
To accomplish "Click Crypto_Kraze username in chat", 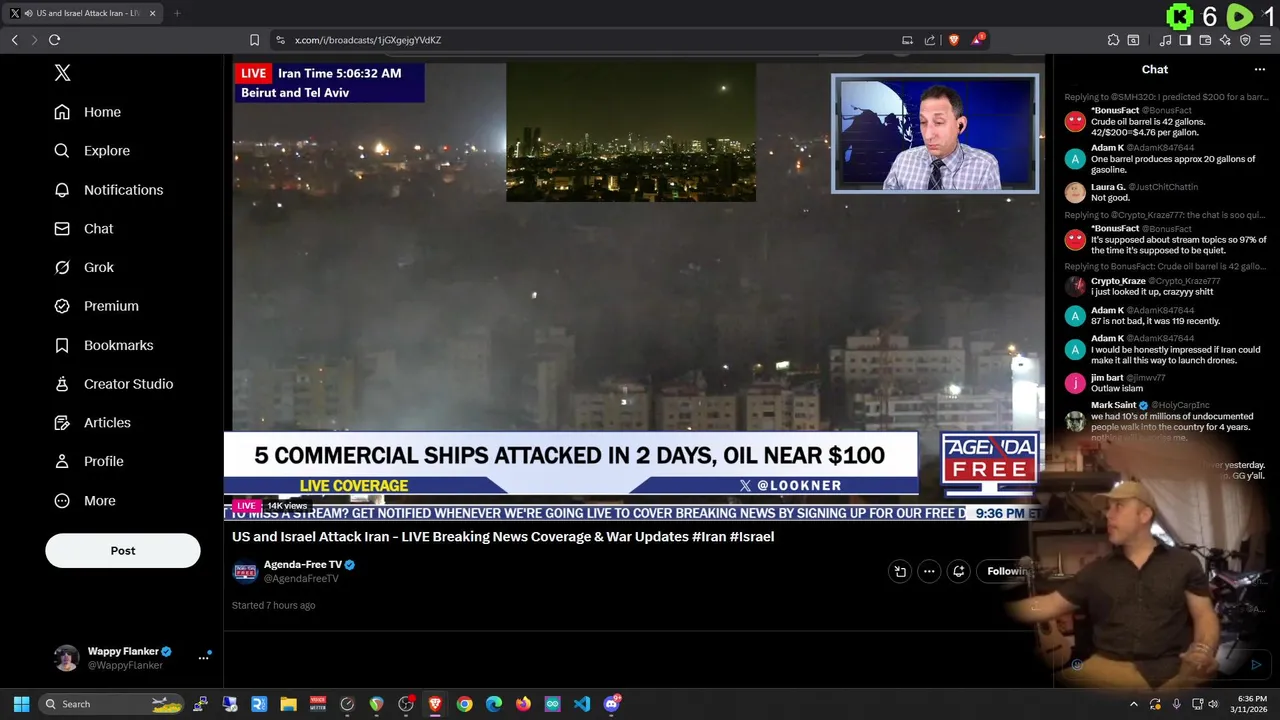I will pos(1118,282).
